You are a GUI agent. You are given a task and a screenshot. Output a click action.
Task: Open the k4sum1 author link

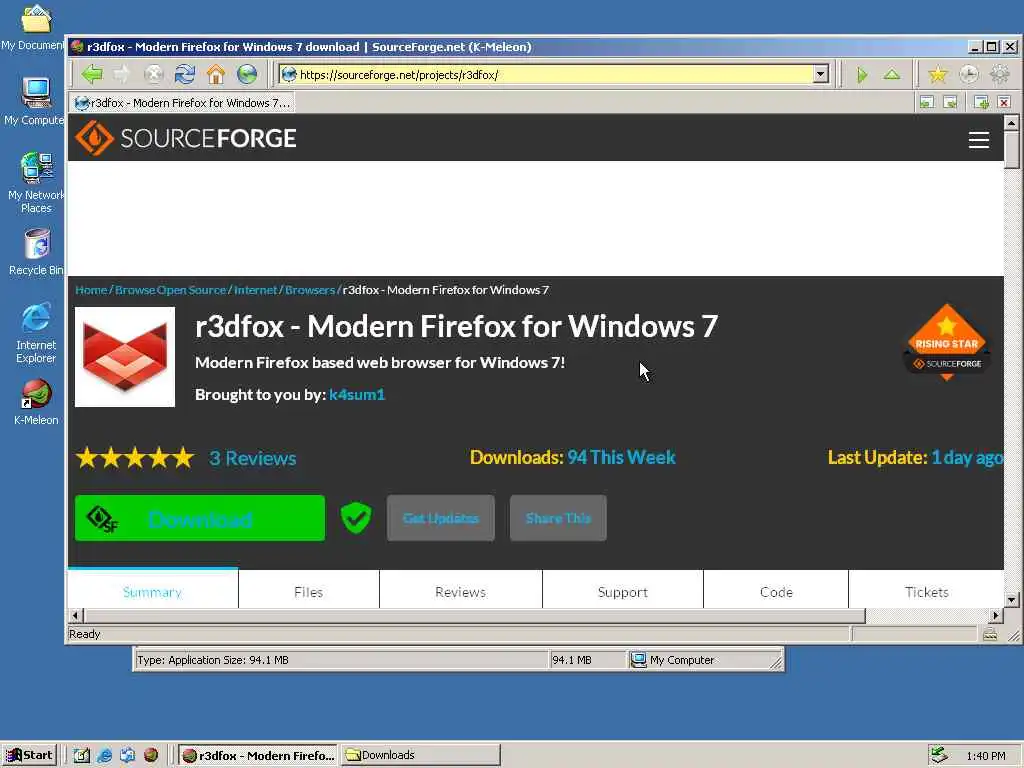click(357, 394)
